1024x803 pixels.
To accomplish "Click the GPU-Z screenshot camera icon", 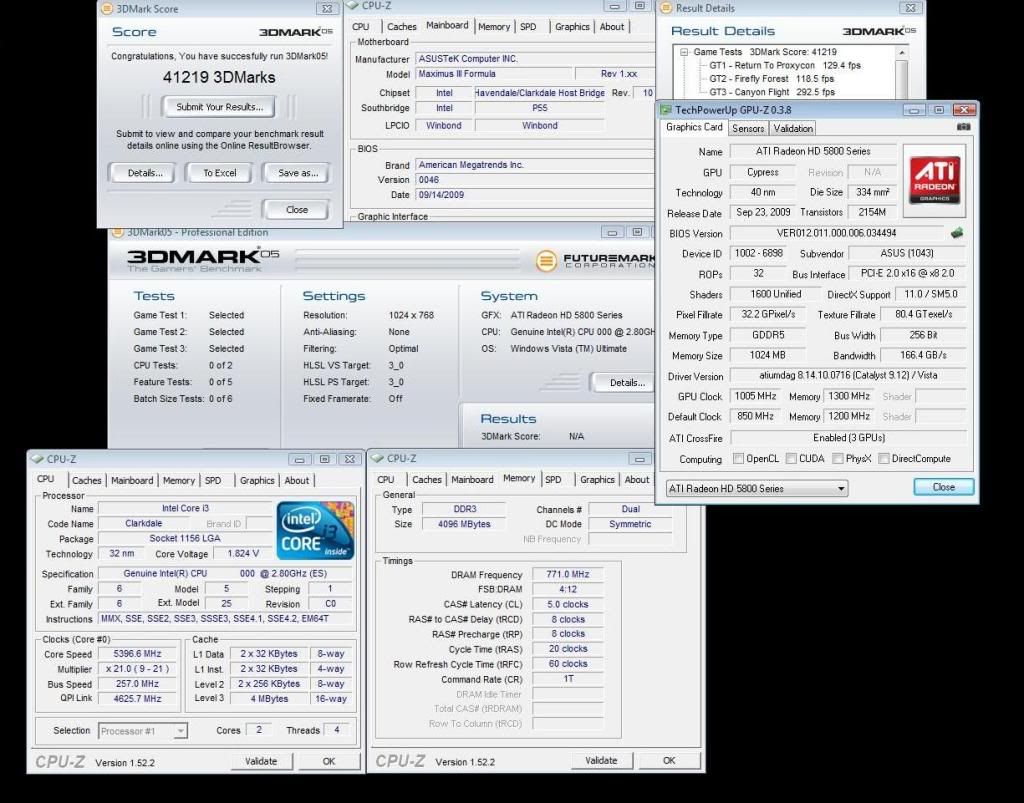I will pyautogui.click(x=963, y=127).
